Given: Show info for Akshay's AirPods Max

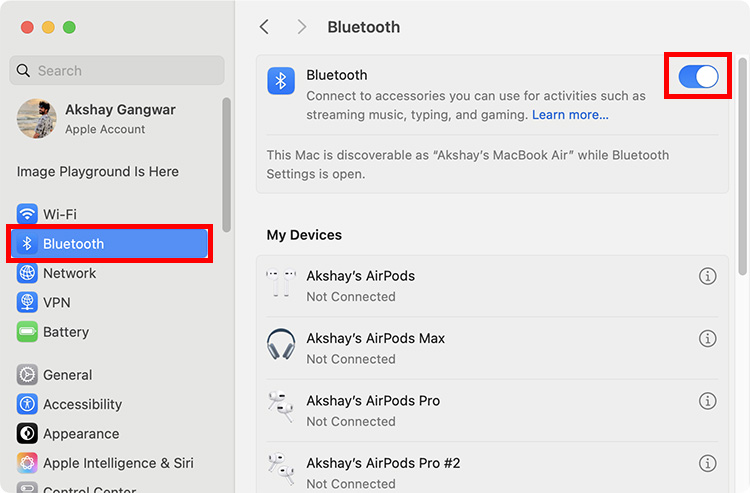Looking at the screenshot, I should (707, 339).
